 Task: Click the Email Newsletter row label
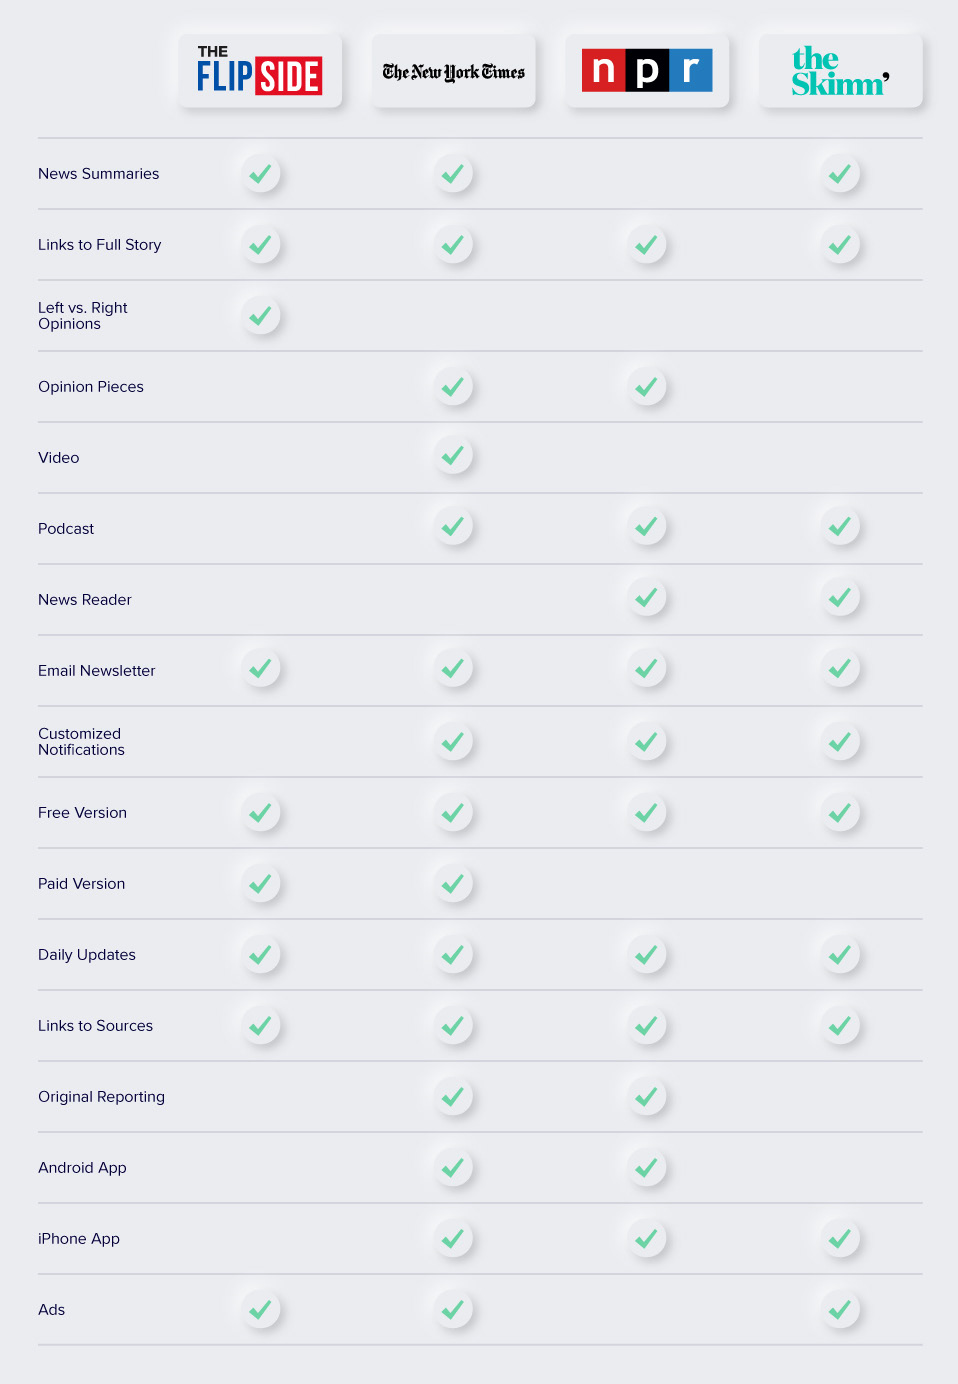[97, 671]
